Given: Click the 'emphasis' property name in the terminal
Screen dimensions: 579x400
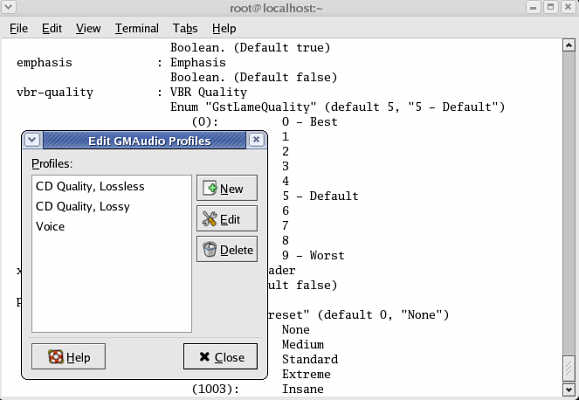Looking at the screenshot, I should [x=44, y=63].
